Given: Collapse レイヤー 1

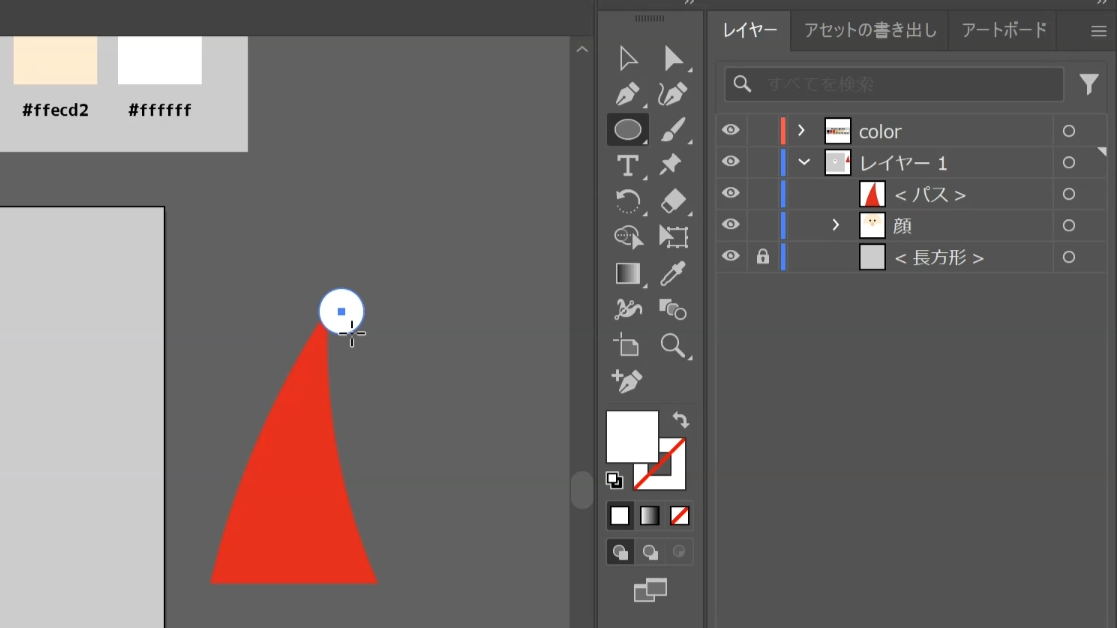Looking at the screenshot, I should point(804,162).
